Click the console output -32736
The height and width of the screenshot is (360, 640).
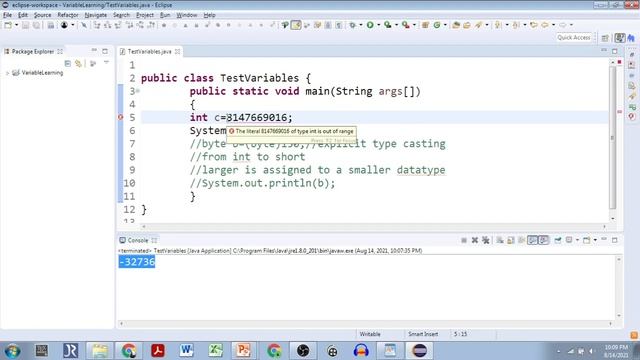coord(137,262)
